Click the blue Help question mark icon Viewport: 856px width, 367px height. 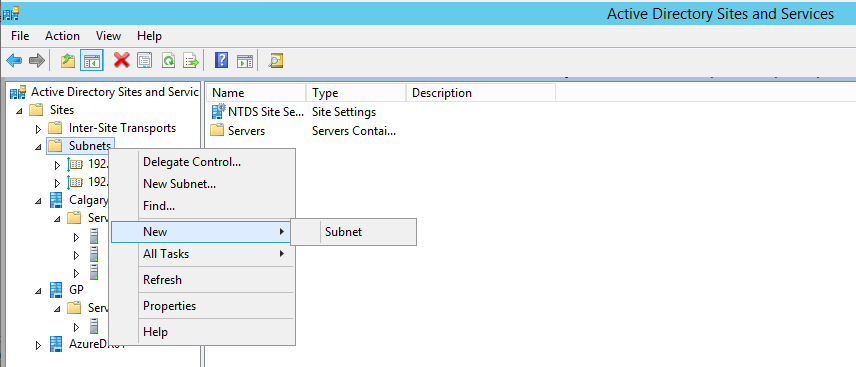(221, 60)
